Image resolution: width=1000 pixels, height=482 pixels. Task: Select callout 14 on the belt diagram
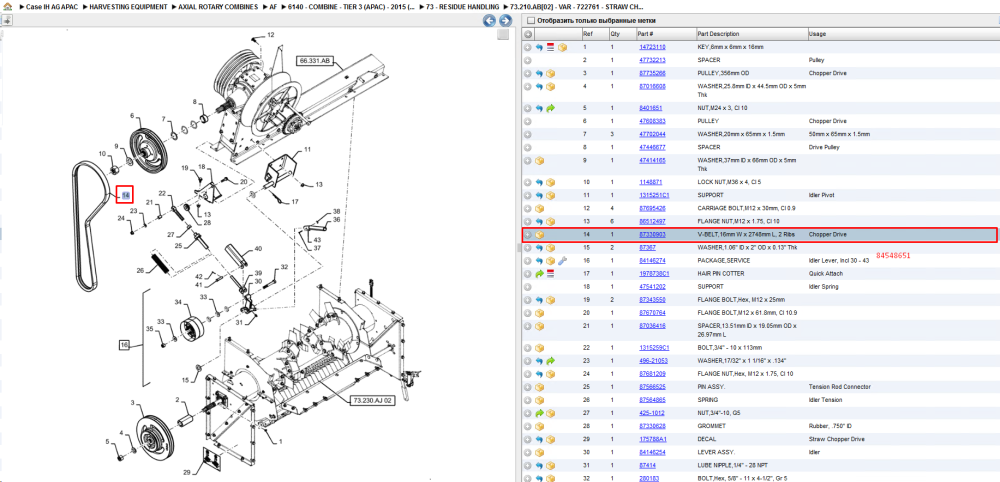tap(126, 194)
